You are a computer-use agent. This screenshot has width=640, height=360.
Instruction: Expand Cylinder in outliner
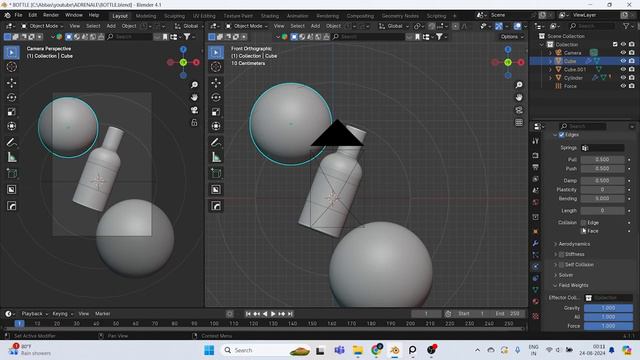[x=550, y=78]
